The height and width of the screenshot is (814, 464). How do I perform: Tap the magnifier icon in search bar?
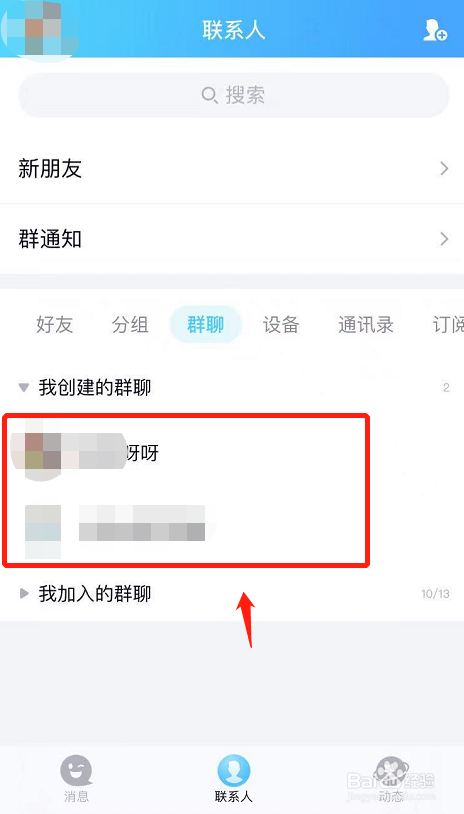click(209, 96)
